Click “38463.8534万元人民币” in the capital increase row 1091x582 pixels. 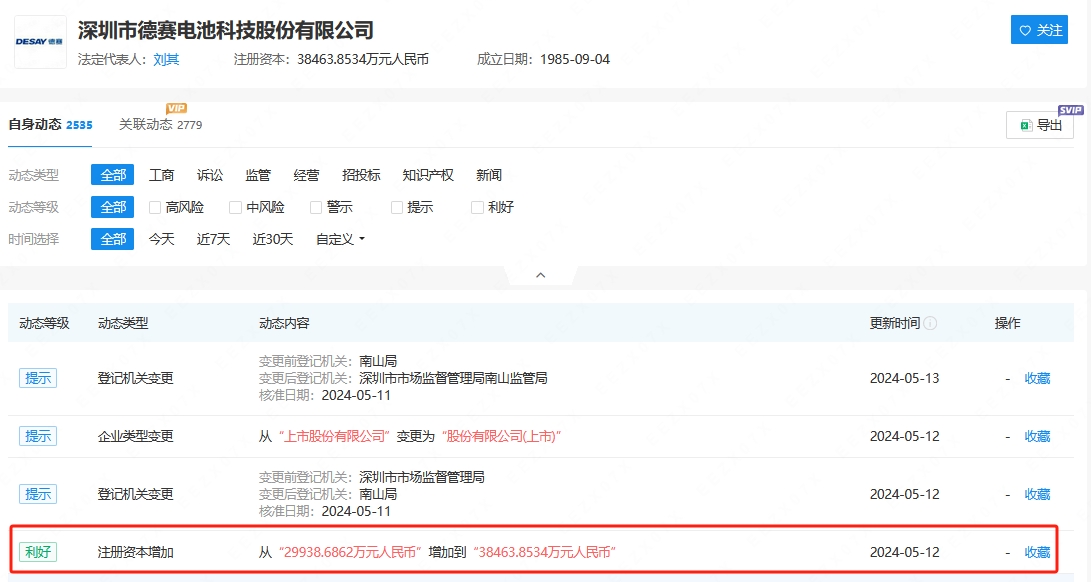coord(545,552)
